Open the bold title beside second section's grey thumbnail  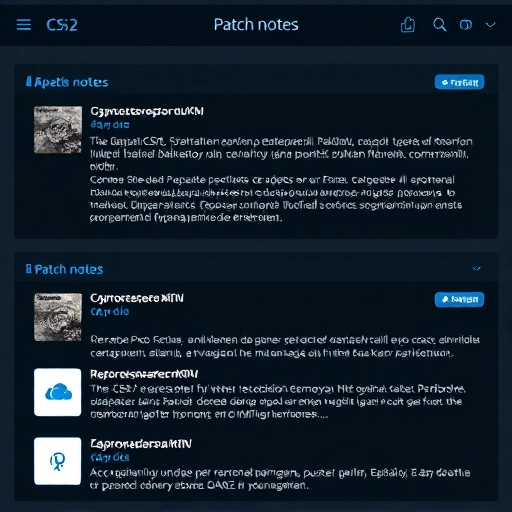137,298
